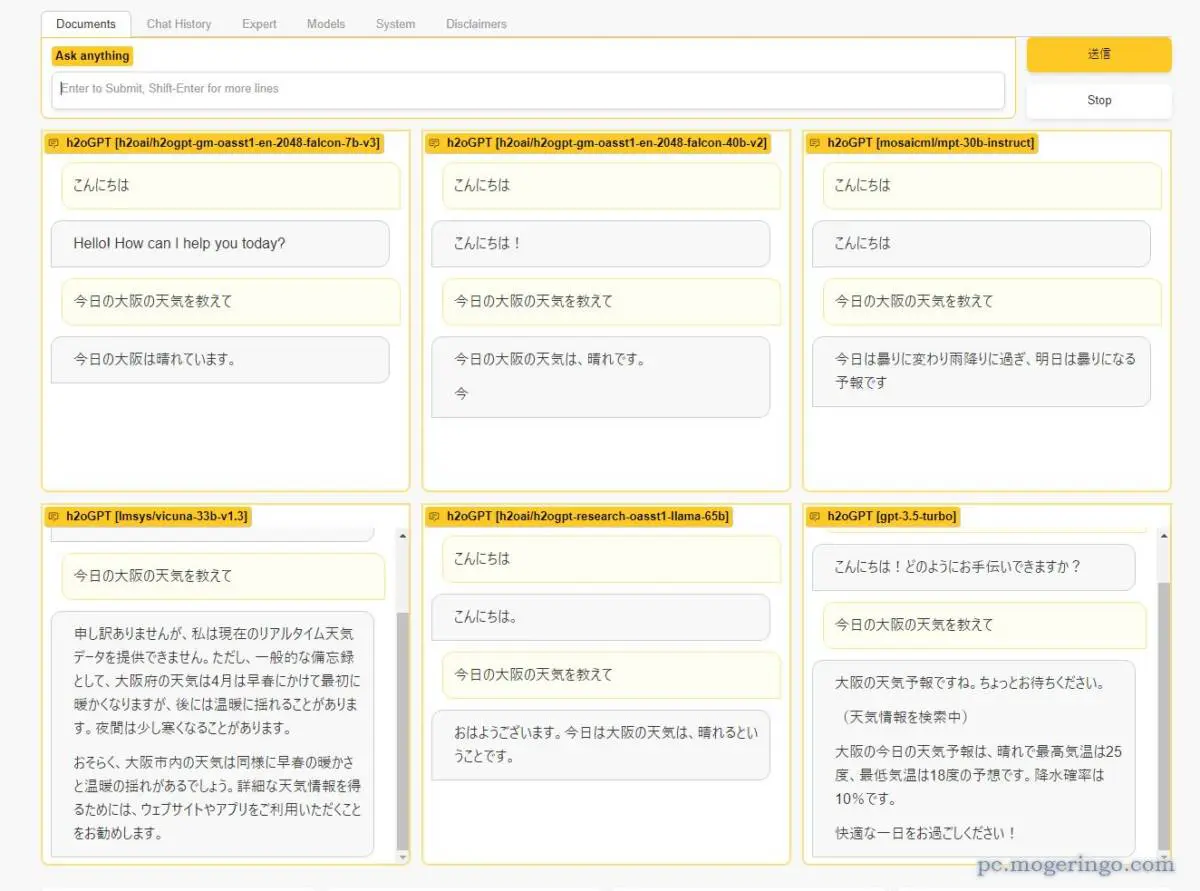The height and width of the screenshot is (891, 1200).
Task: Click gpt-3.5 text '快適な一日をお過ごしください！'
Action: [x=926, y=833]
